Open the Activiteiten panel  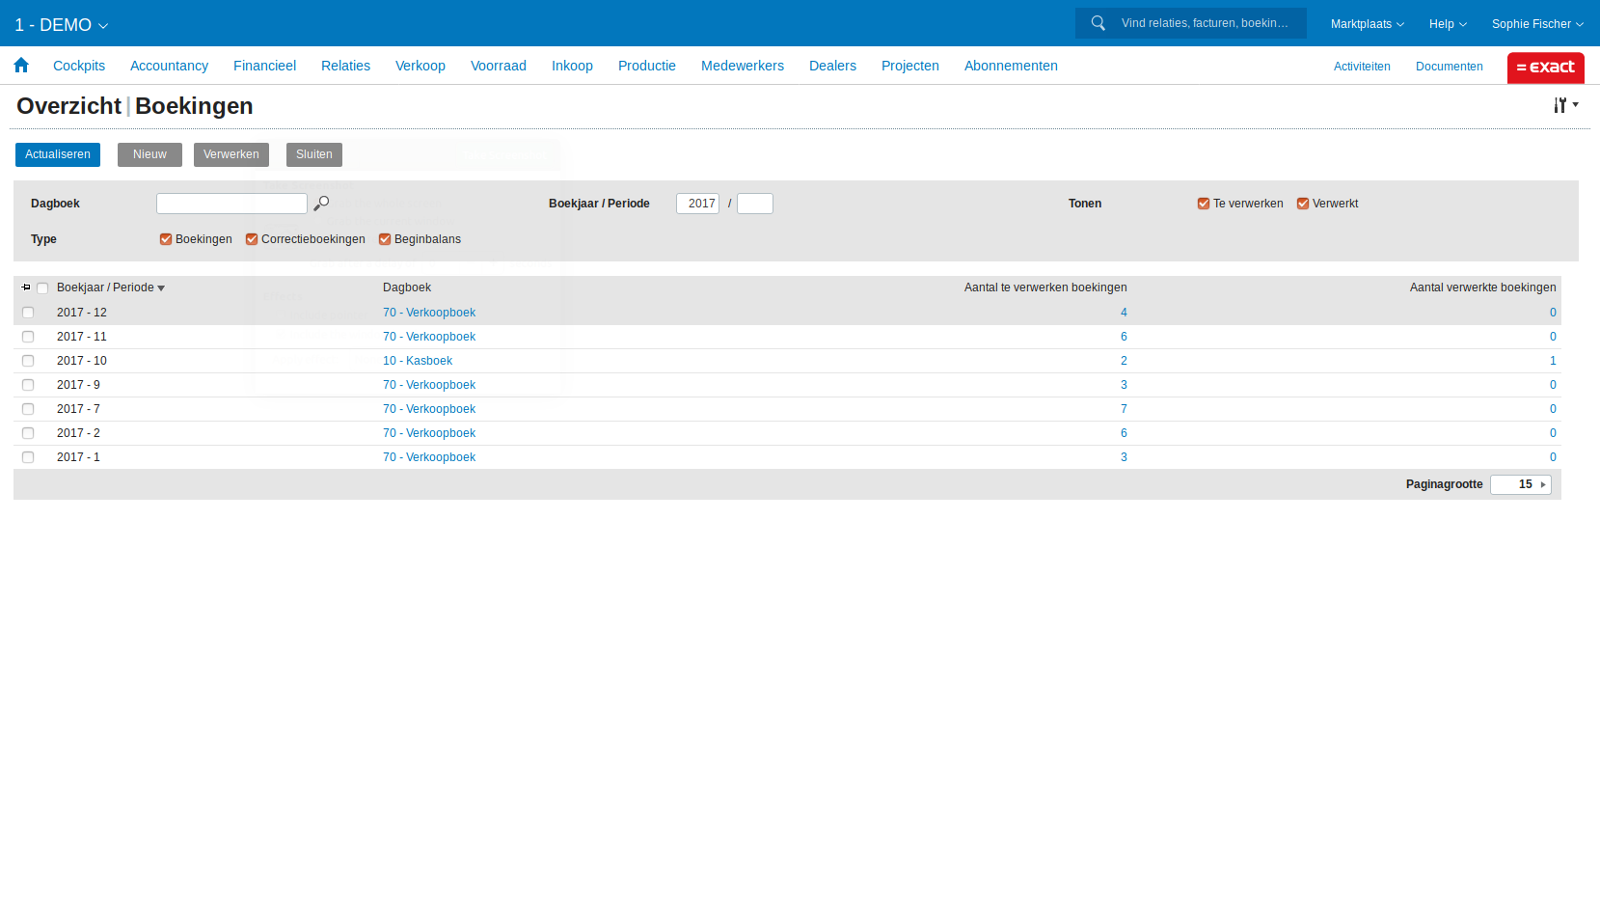coord(1362,66)
